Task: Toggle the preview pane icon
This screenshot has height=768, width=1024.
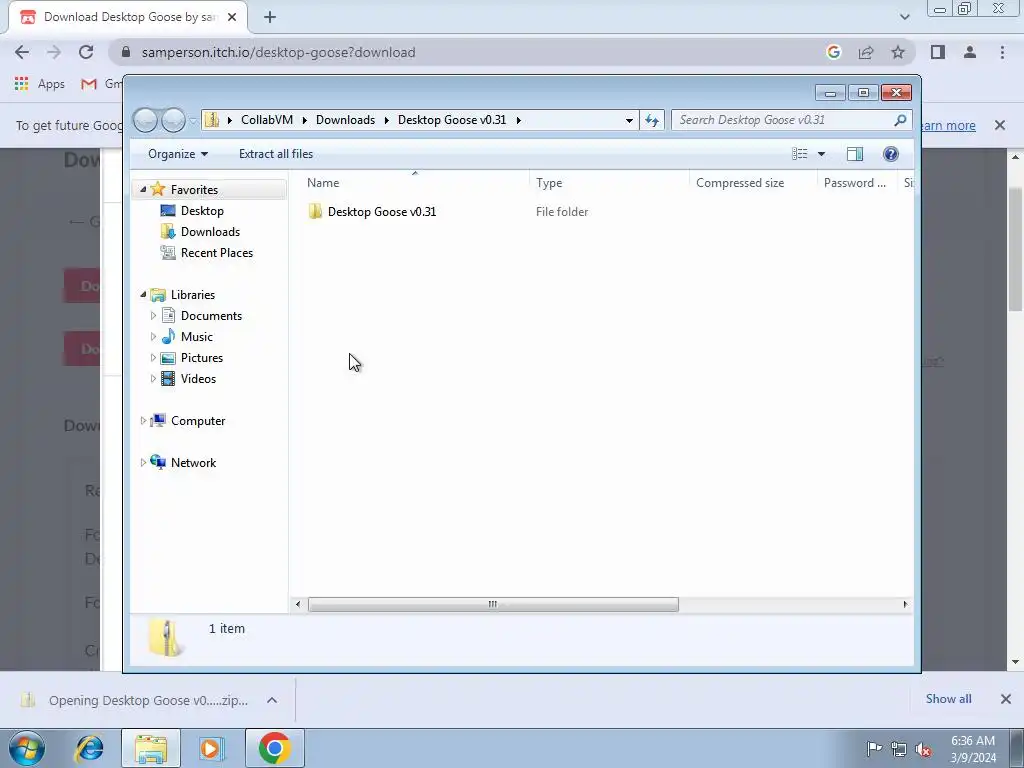Action: pos(855,153)
